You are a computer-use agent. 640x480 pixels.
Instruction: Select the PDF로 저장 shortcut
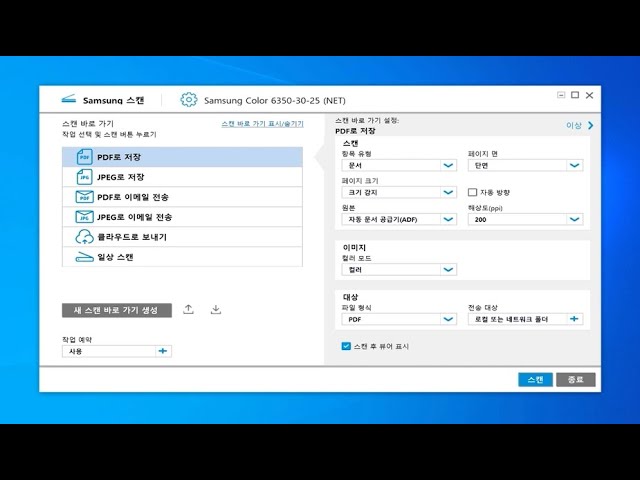click(182, 157)
